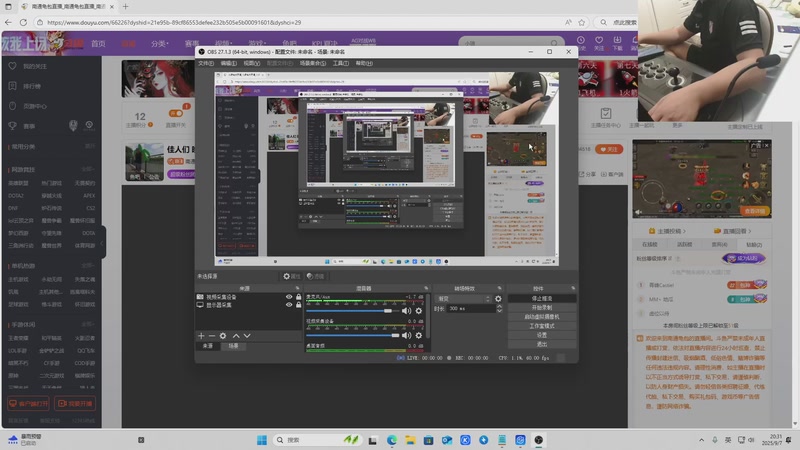Screen dimensions: 800x450
Task: Increase transition duration with up stepper
Action: click(499, 307)
